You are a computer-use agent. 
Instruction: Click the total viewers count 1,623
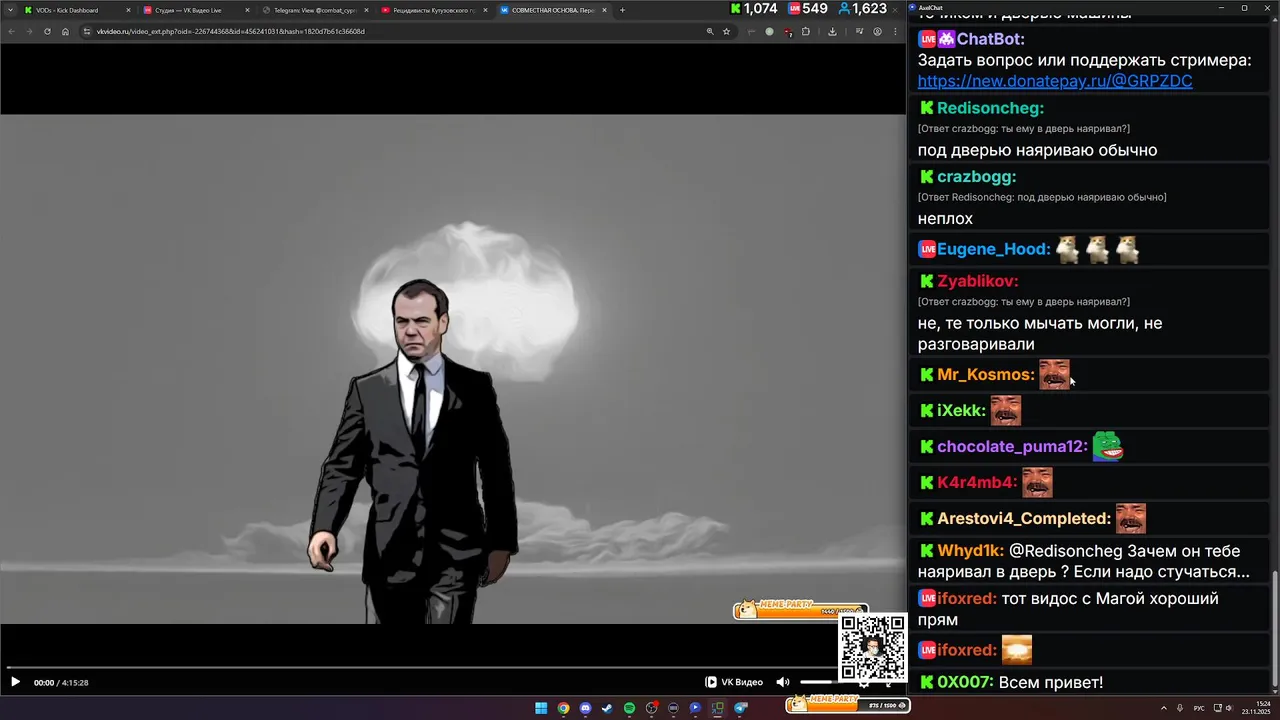click(862, 9)
